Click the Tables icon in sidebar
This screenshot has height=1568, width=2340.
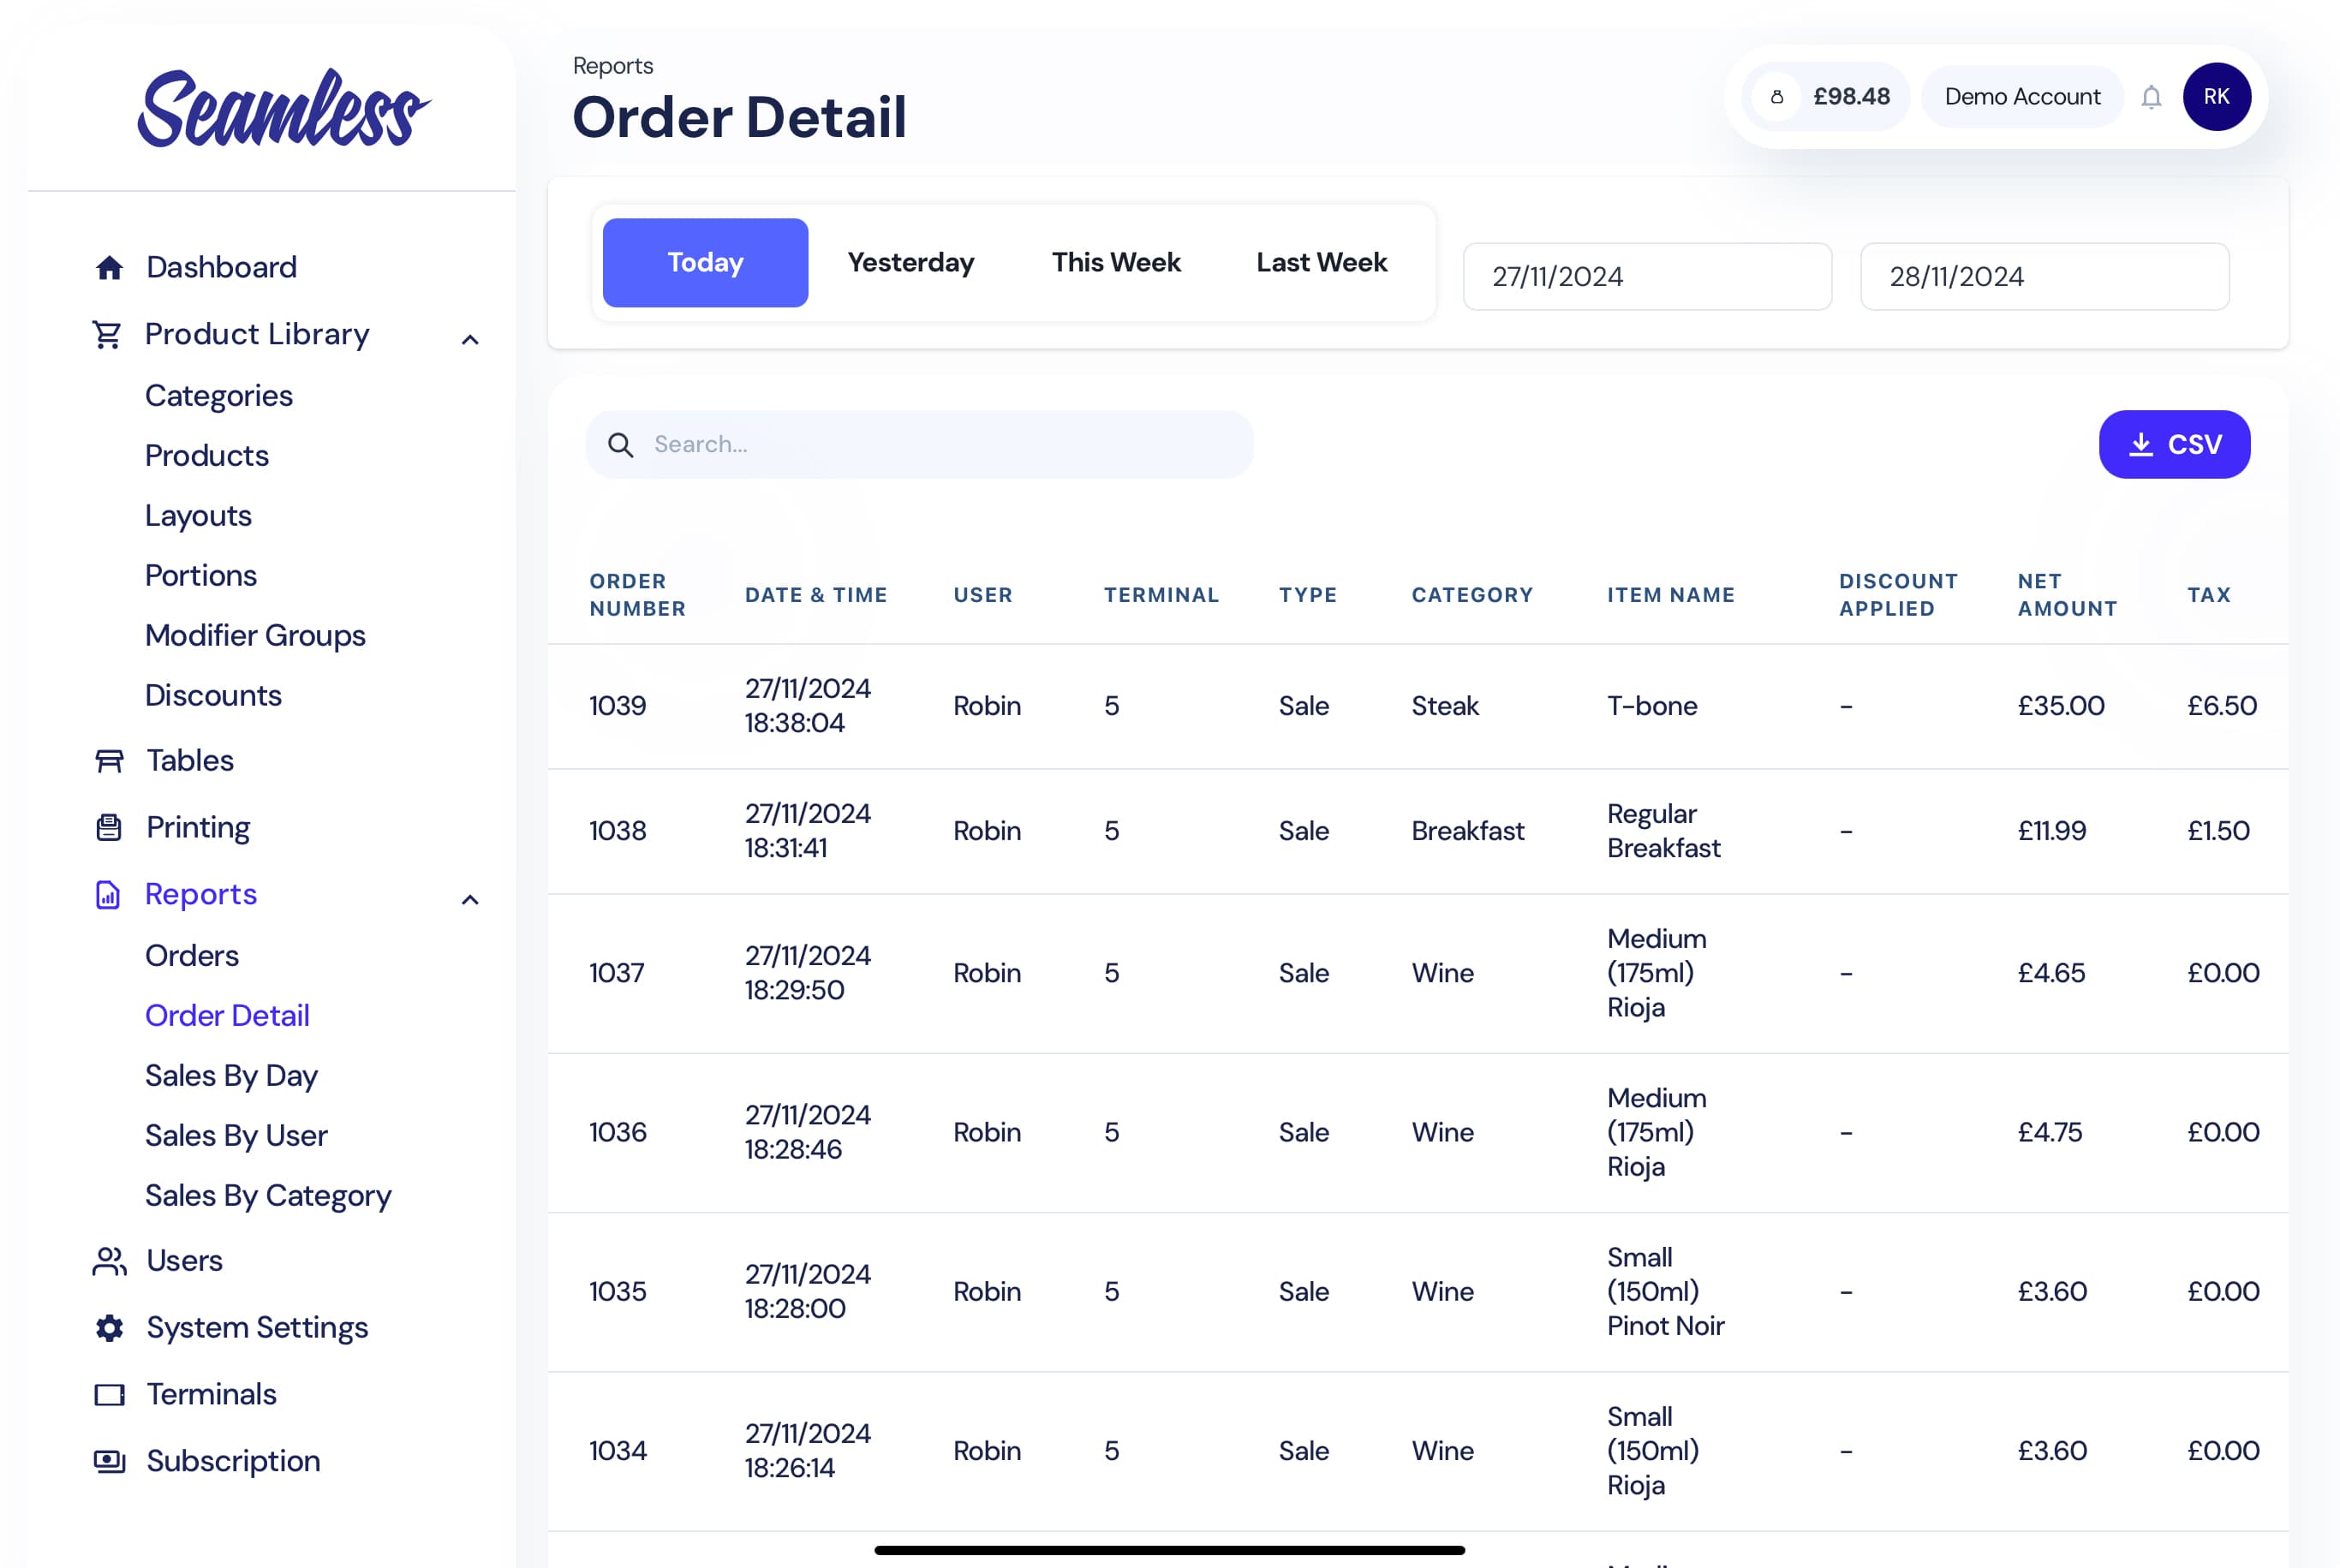click(x=109, y=760)
